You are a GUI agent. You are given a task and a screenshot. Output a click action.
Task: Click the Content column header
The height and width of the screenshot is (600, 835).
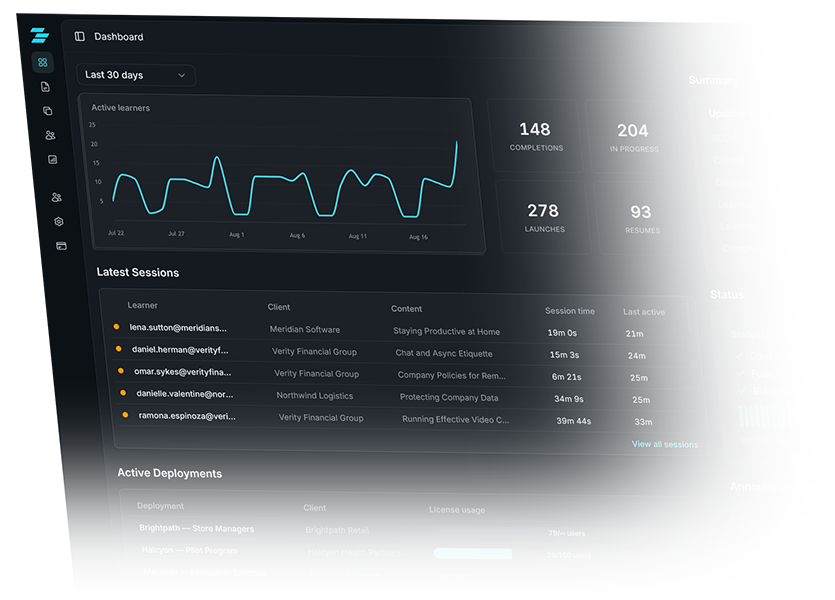coord(406,308)
